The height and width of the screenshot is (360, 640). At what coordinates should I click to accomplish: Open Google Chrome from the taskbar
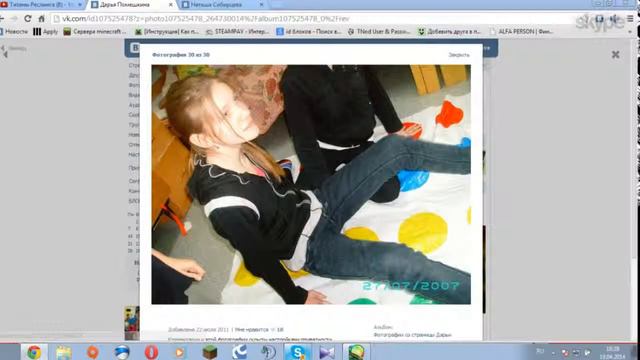click(34, 352)
